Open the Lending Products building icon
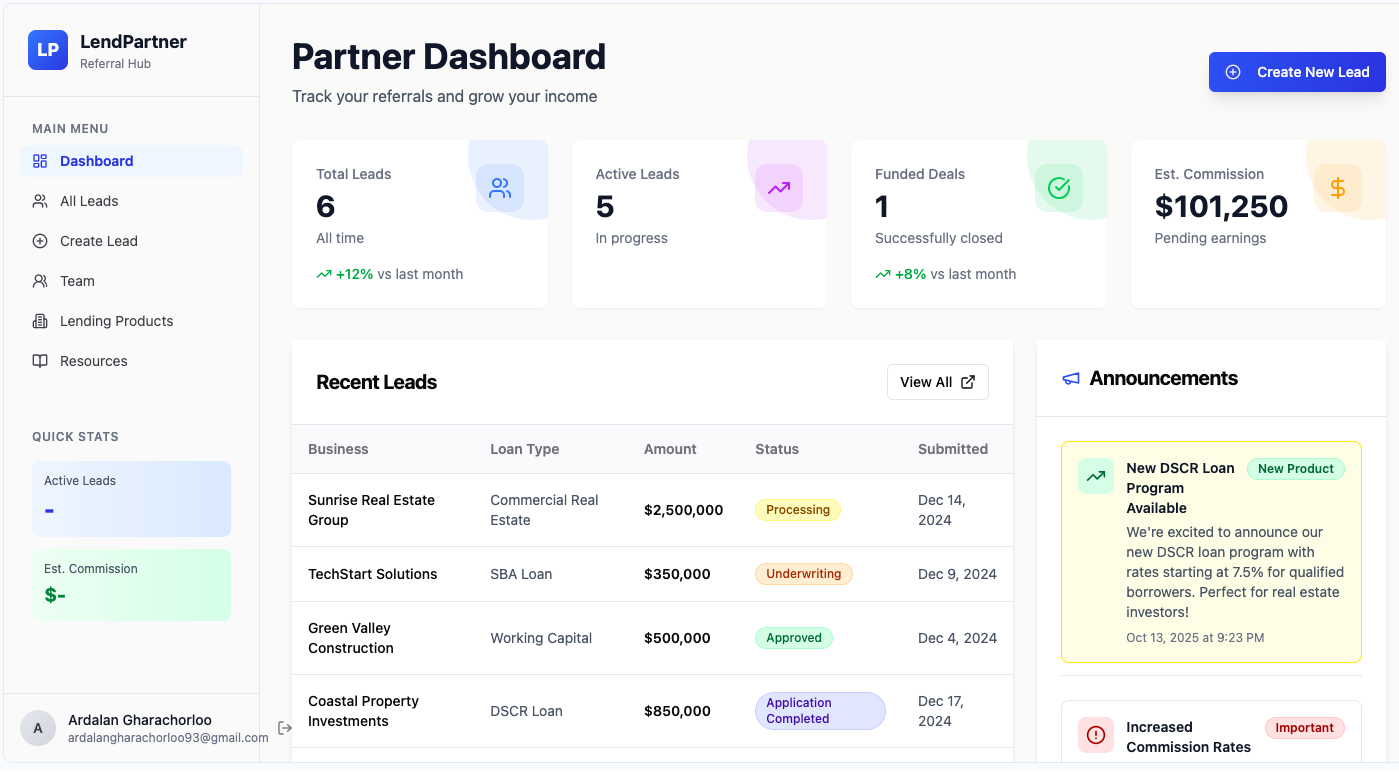 pos(38,320)
